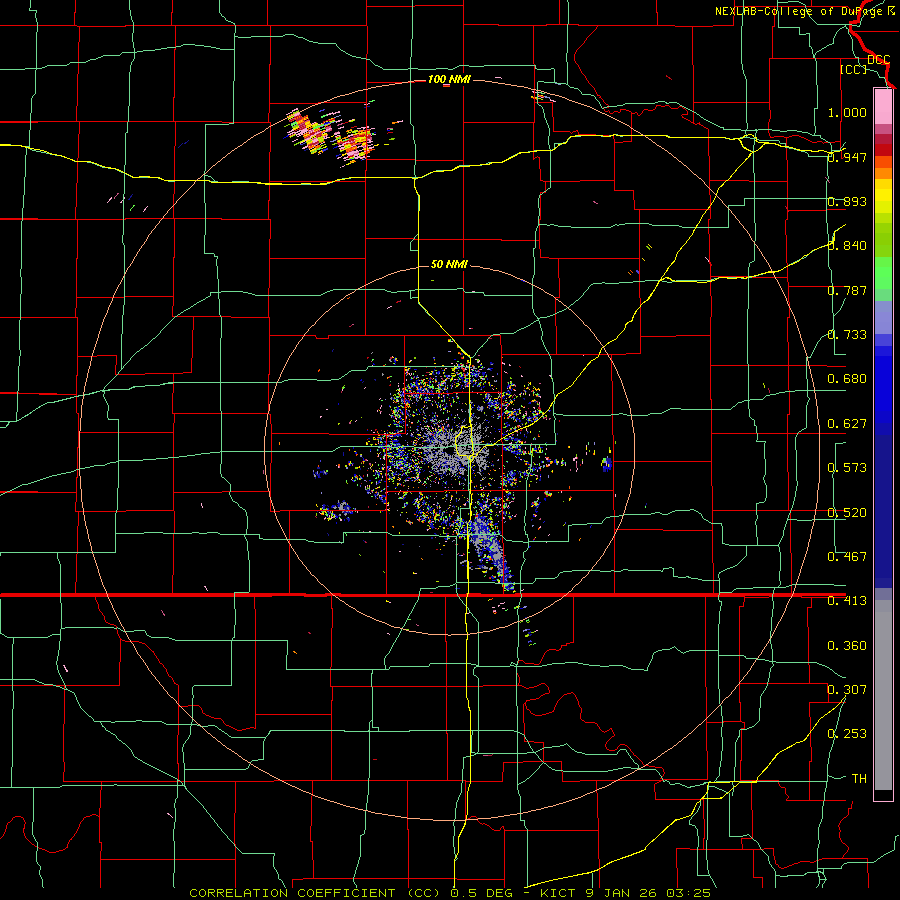Click the 0.627 color scale value
Screen dimensions: 900x900
(x=847, y=424)
